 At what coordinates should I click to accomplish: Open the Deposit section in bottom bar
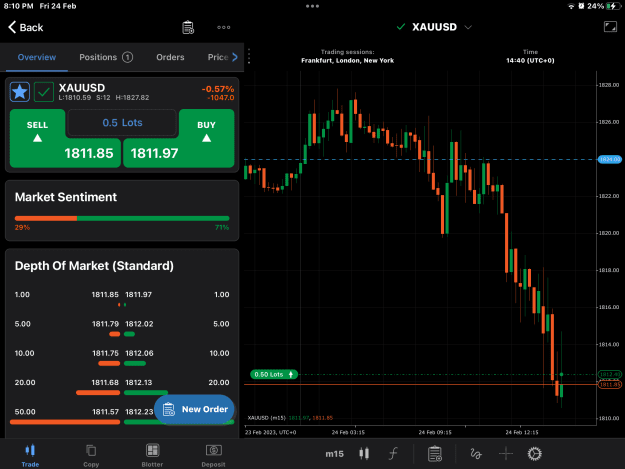point(213,455)
